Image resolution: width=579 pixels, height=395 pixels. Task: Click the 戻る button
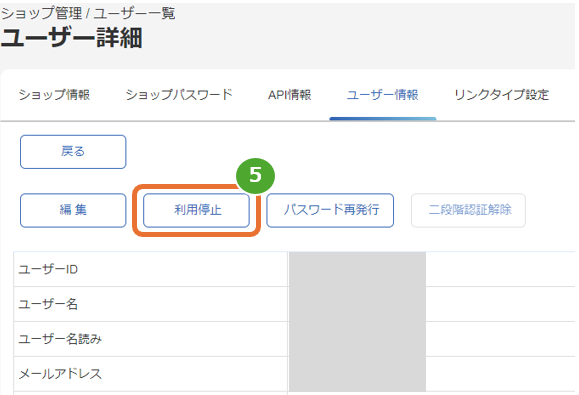[73, 152]
